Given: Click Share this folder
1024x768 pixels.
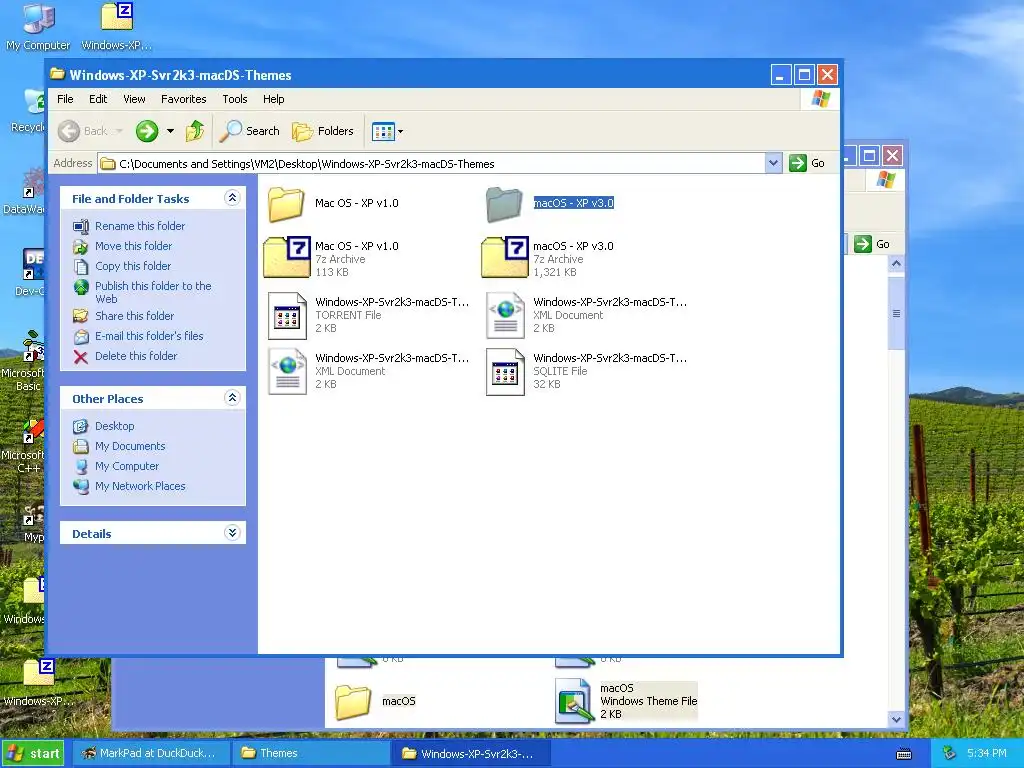Looking at the screenshot, I should click(x=135, y=316).
